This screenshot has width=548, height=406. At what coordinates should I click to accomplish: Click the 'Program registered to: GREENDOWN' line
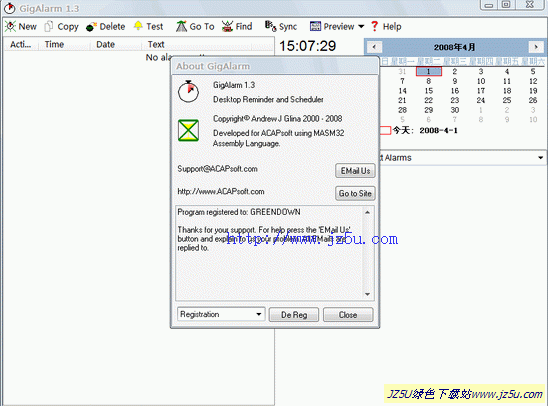(x=239, y=212)
